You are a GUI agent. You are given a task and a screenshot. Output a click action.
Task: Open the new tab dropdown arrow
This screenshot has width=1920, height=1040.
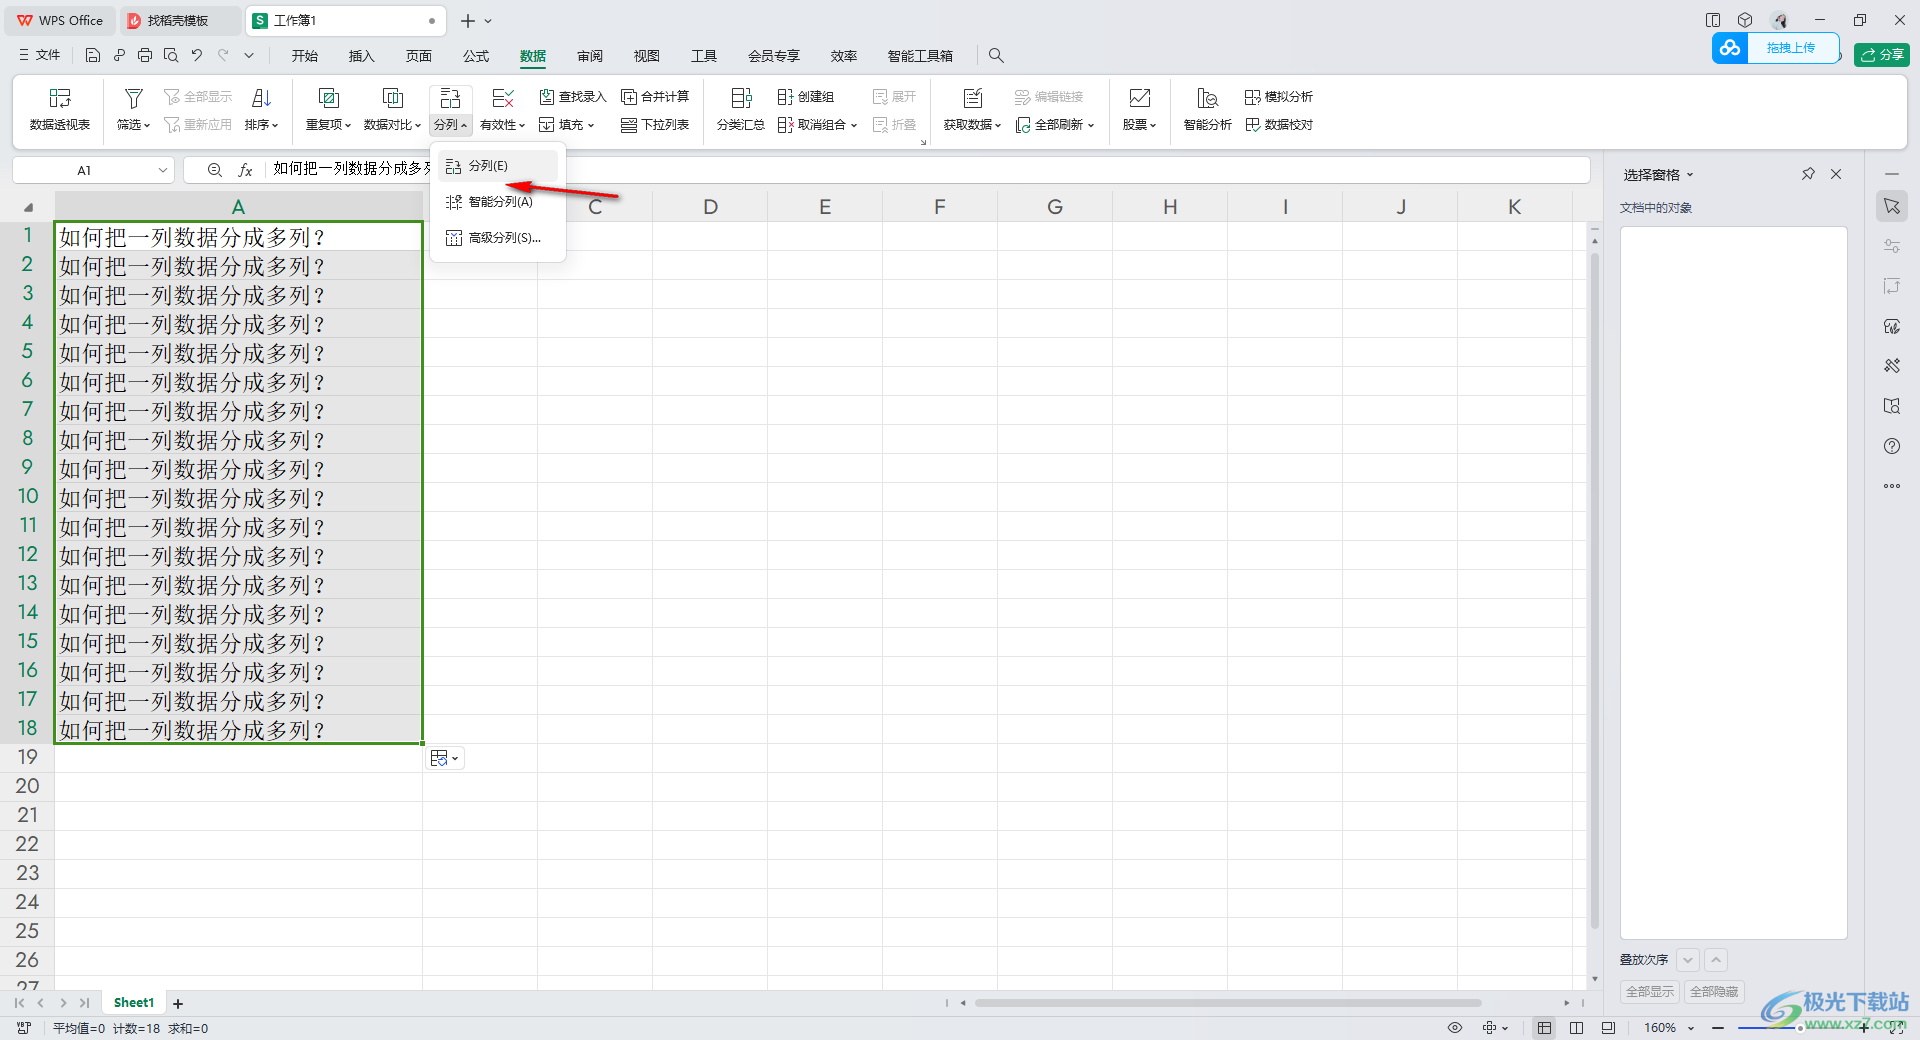488,21
